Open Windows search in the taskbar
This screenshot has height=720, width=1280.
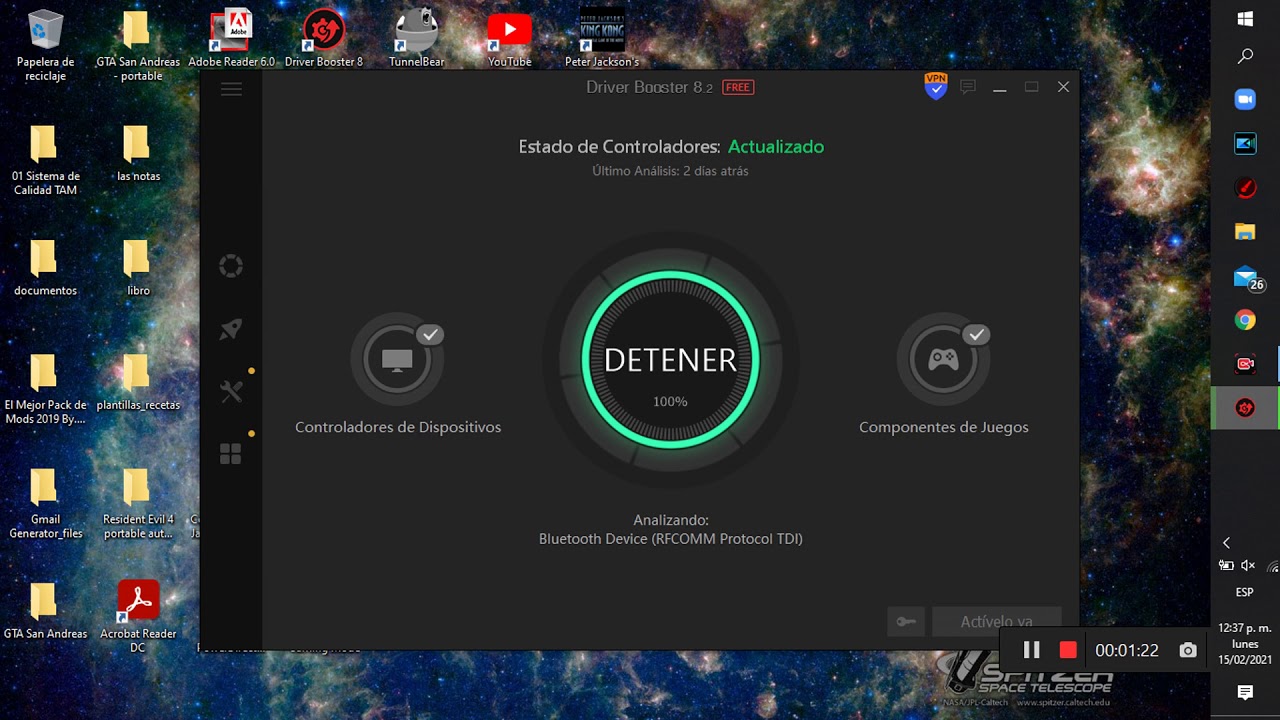coord(1245,57)
